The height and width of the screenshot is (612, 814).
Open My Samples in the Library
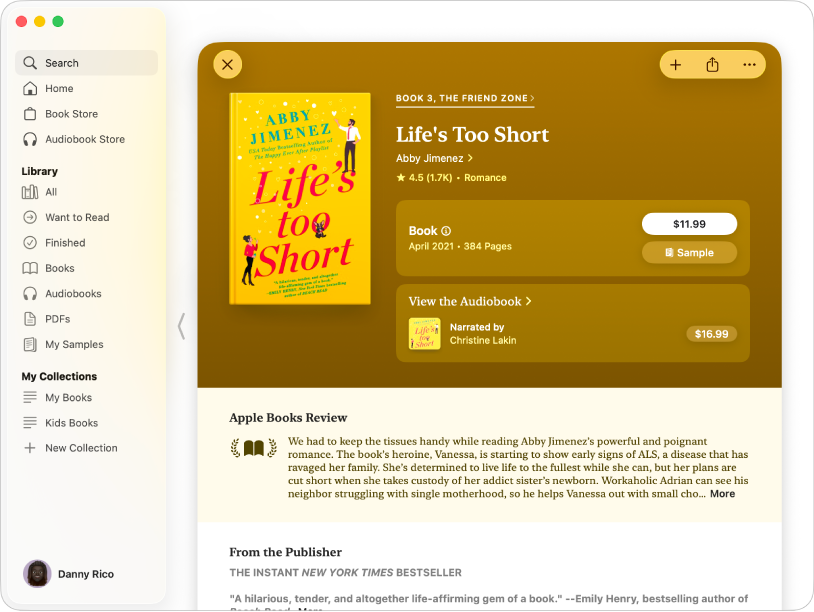(x=86, y=345)
